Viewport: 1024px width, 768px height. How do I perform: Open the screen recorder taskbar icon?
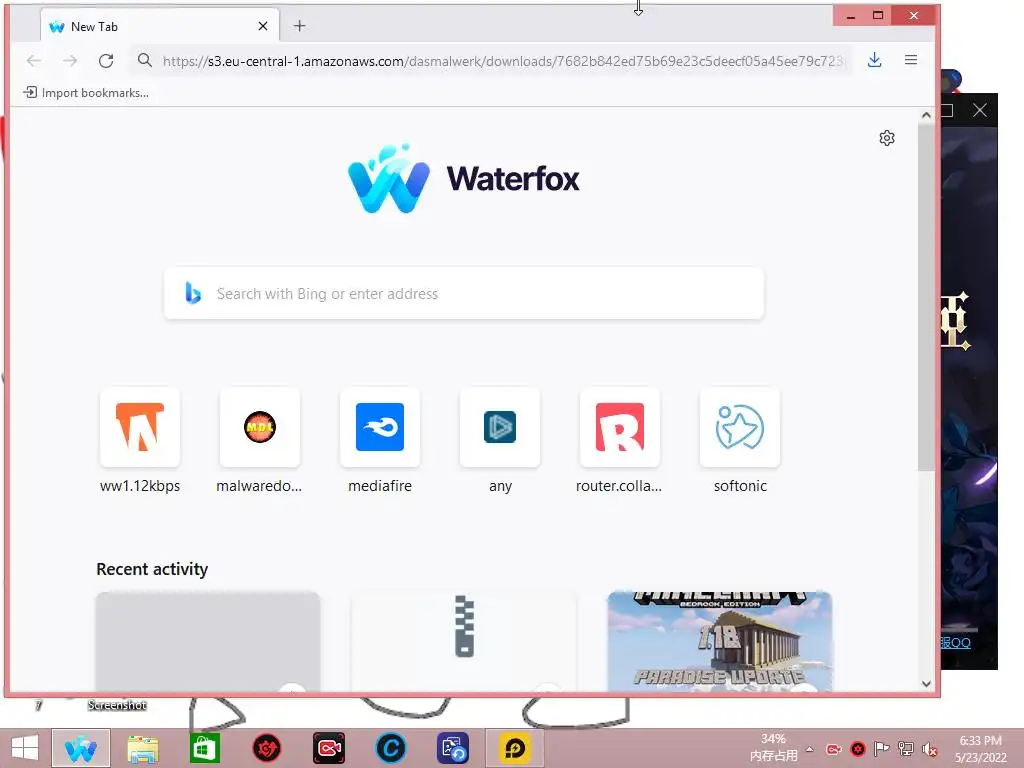(328, 748)
